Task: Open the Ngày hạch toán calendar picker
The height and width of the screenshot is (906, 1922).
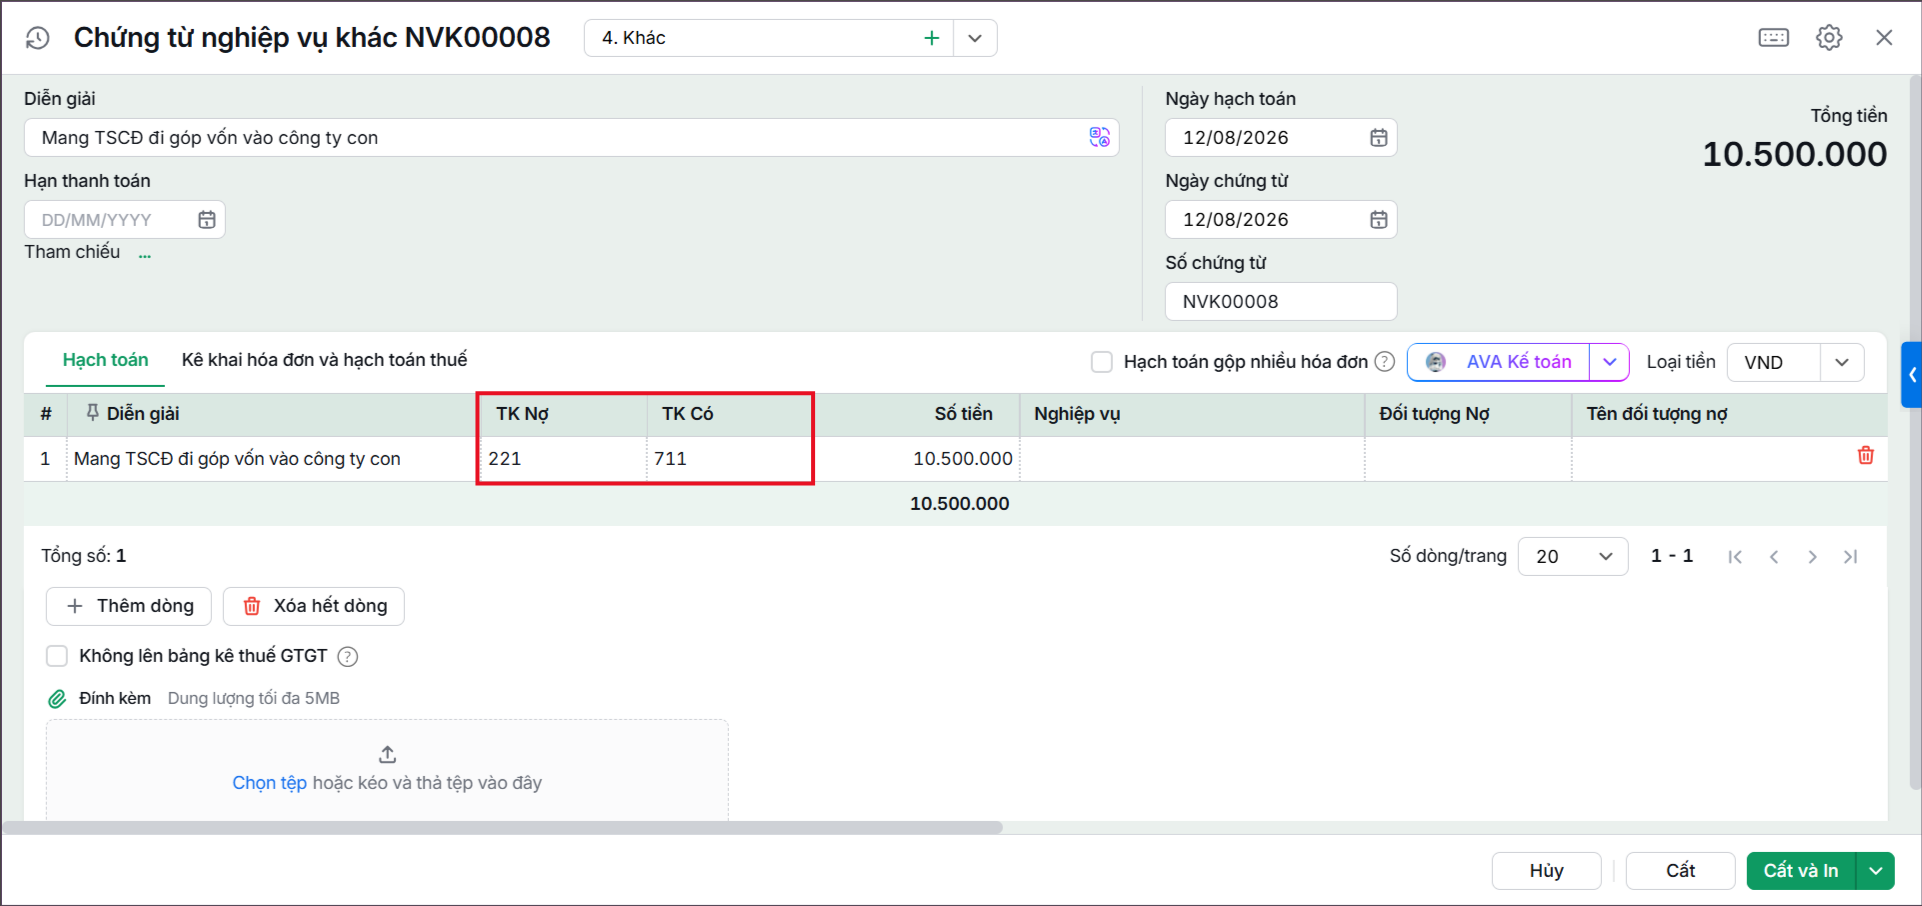Action: pos(1378,138)
